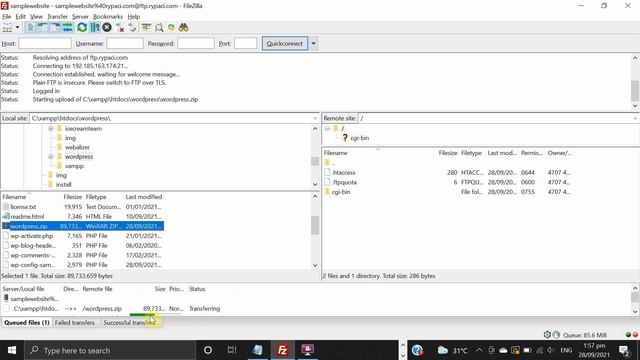Click the Quickconnect button
The image size is (640, 360).
pyautogui.click(x=285, y=43)
